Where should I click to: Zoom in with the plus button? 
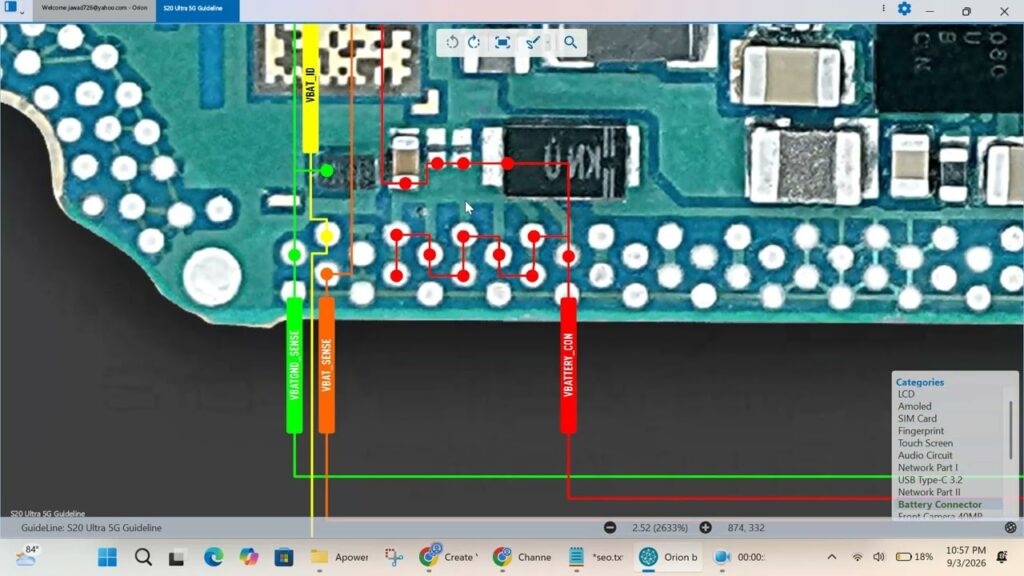coord(705,528)
